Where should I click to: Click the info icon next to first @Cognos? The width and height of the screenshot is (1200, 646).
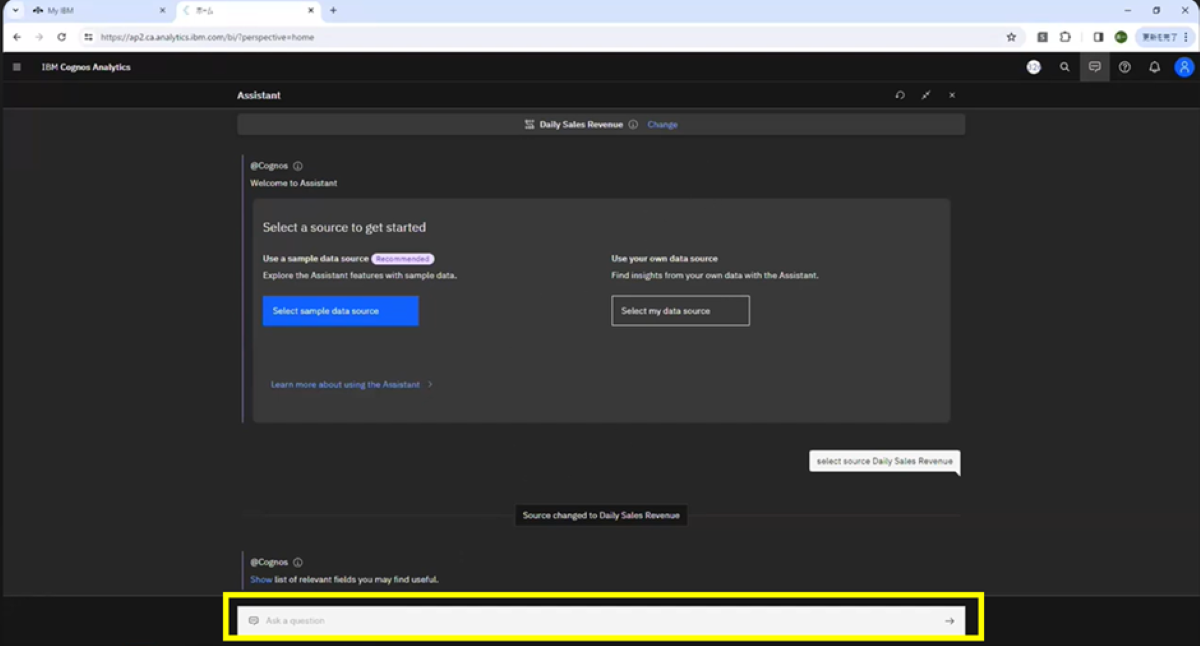(x=298, y=166)
